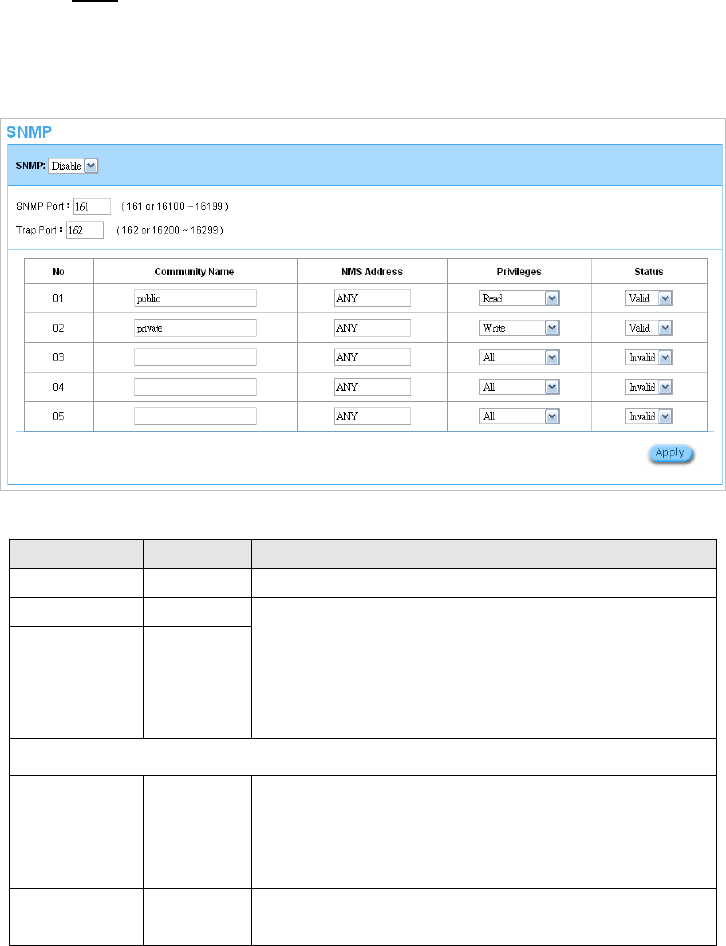Open the Status dropdown showing Valid in row 02
Screen dimensions: 726x946
click(x=649, y=328)
